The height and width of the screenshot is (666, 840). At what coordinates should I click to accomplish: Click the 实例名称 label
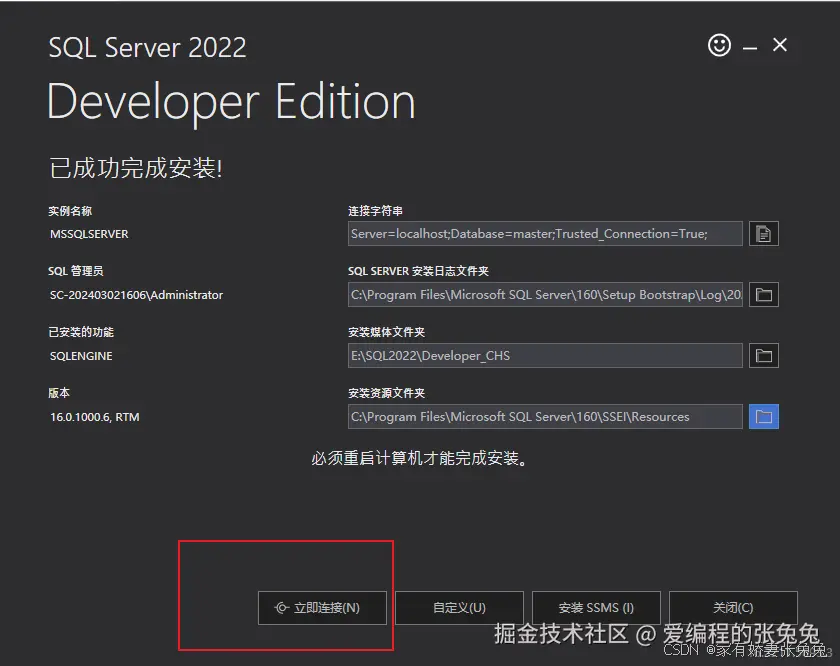click(70, 211)
